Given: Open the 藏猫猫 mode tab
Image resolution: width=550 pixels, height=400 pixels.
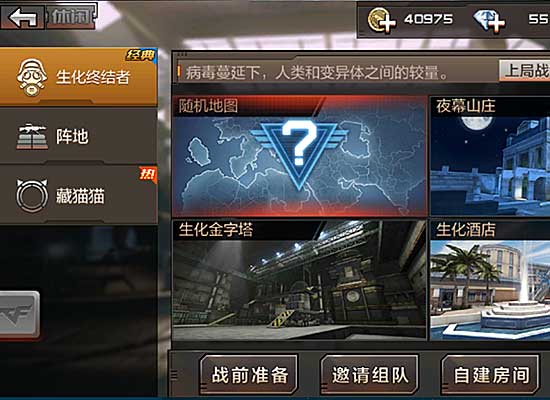Looking at the screenshot, I should coord(78,195).
